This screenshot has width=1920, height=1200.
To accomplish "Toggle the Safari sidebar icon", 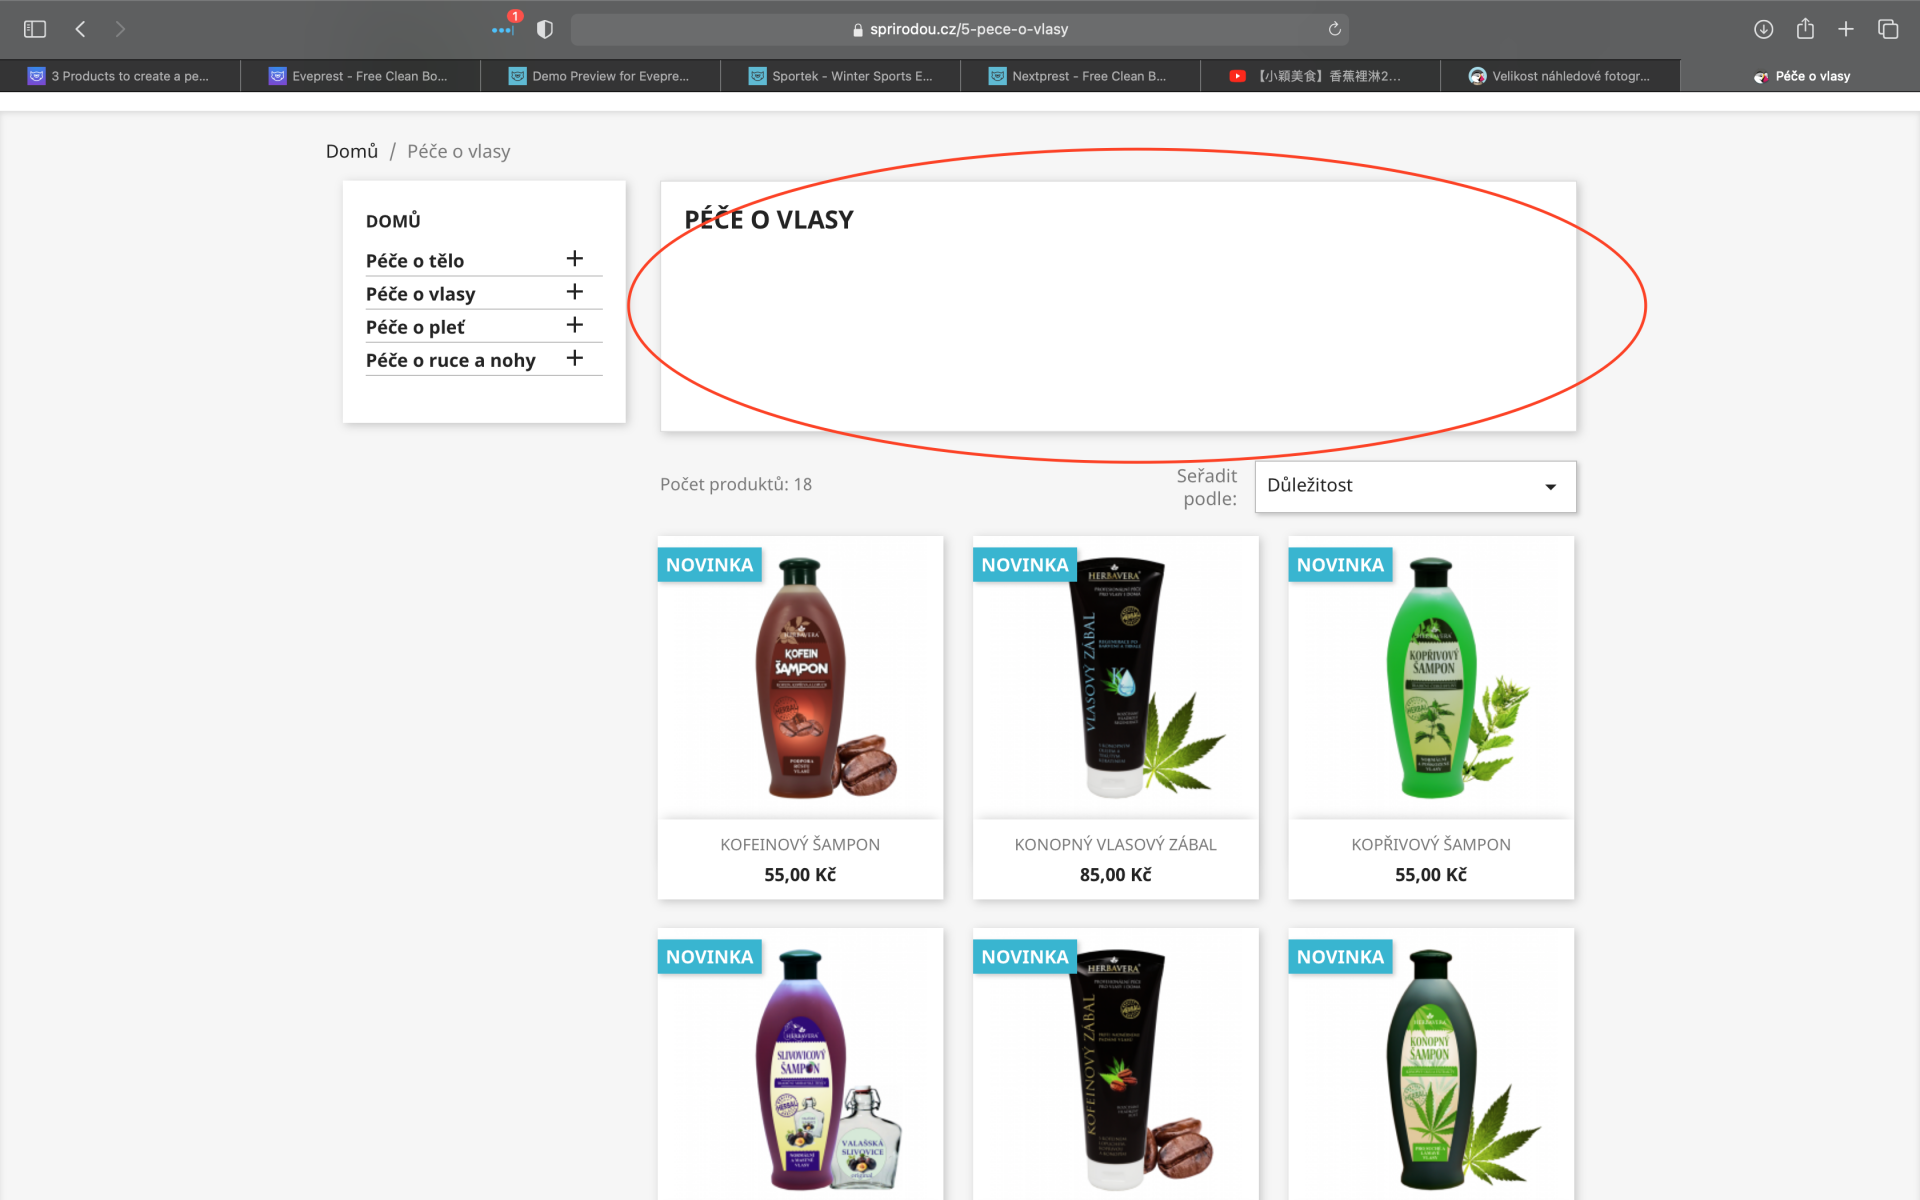I will (35, 29).
